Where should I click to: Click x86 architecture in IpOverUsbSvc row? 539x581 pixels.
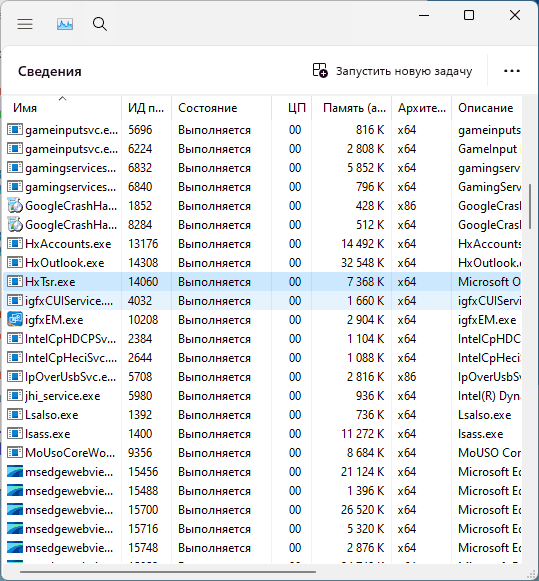(x=407, y=377)
